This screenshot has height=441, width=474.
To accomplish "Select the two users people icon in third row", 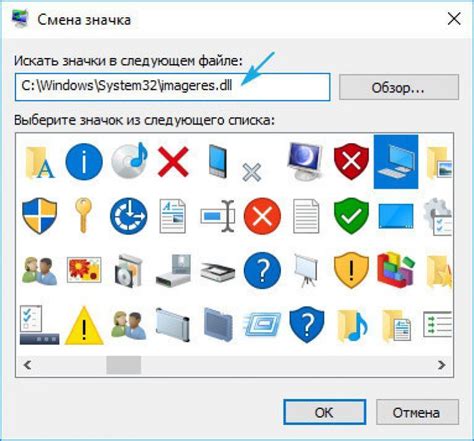I will (x=39, y=270).
